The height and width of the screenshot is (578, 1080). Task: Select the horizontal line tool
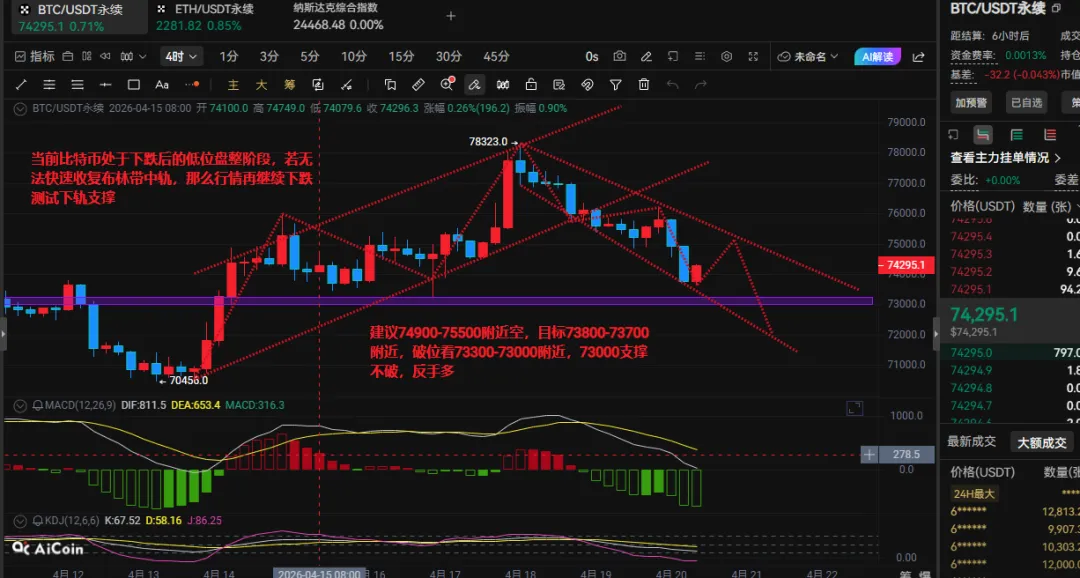pos(105,85)
